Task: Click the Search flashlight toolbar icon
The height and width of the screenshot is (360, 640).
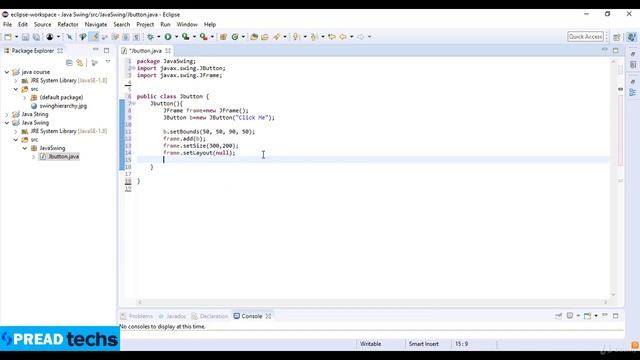Action: (277, 37)
